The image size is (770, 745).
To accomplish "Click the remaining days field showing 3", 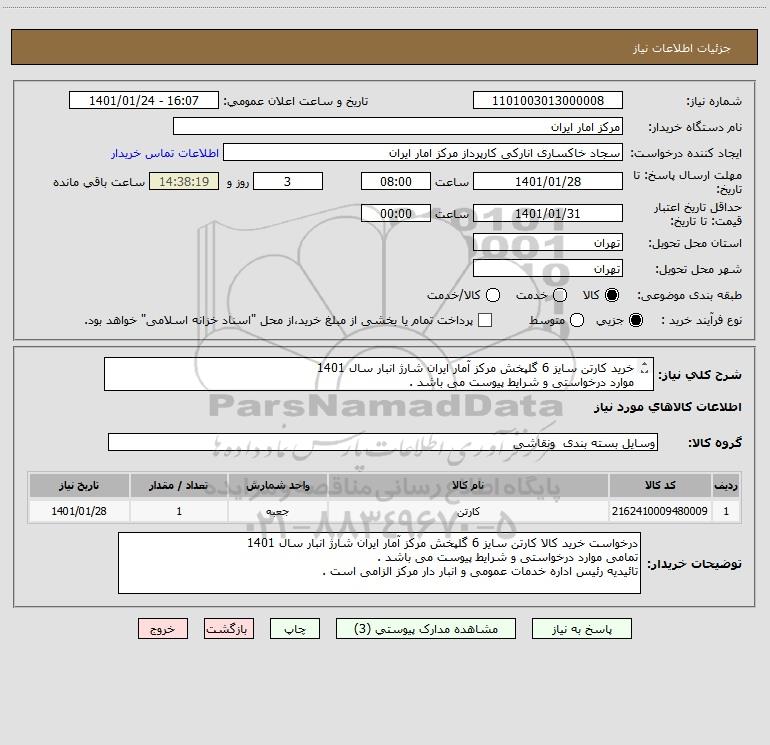I will coord(288,181).
